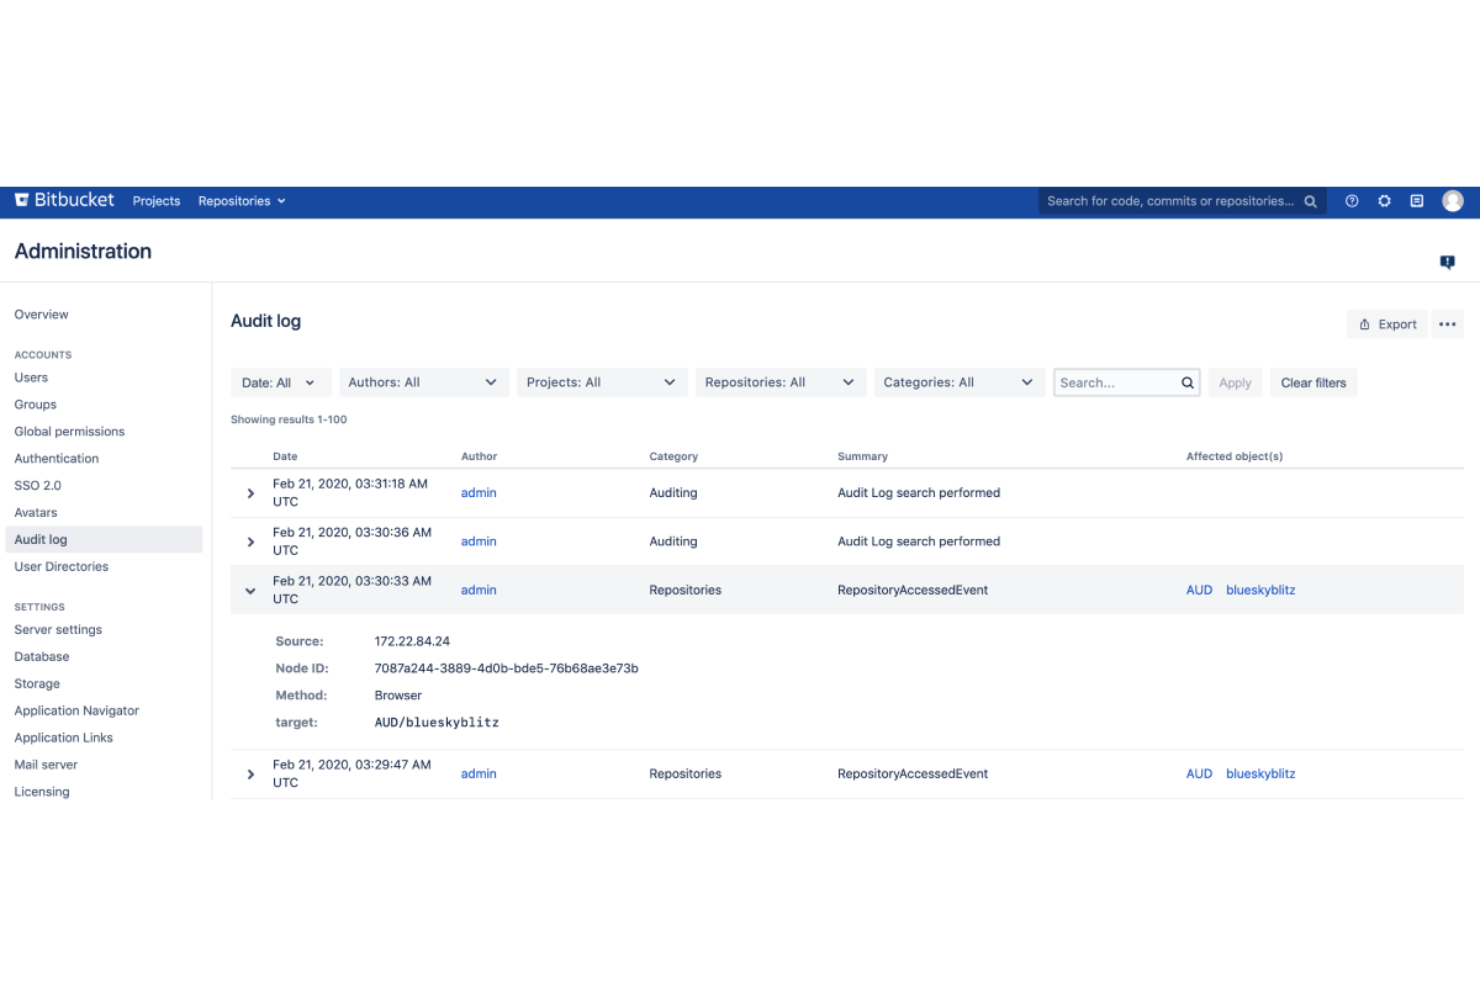The width and height of the screenshot is (1480, 987).
Task: Open the notifications panel icon
Action: [x=1417, y=200]
